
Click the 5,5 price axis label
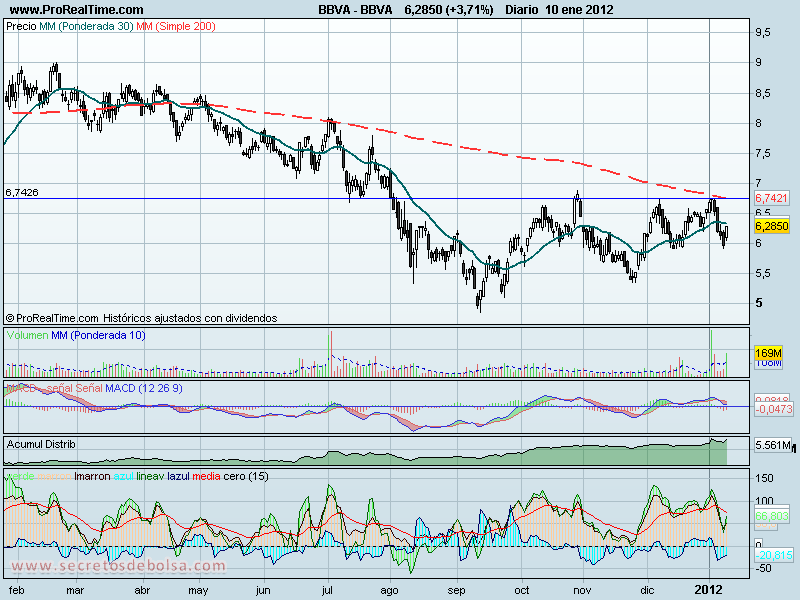point(763,273)
